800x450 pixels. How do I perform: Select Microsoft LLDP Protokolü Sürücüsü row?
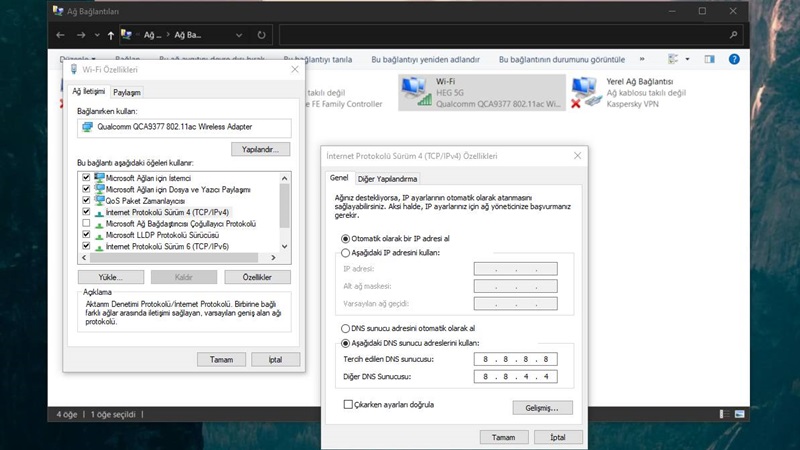[x=162, y=235]
